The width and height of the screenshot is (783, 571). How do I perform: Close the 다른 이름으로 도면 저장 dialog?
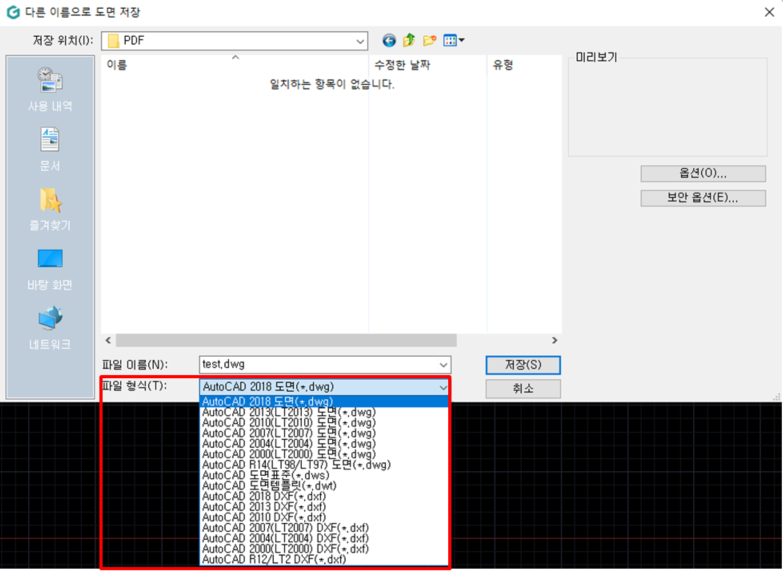[770, 12]
